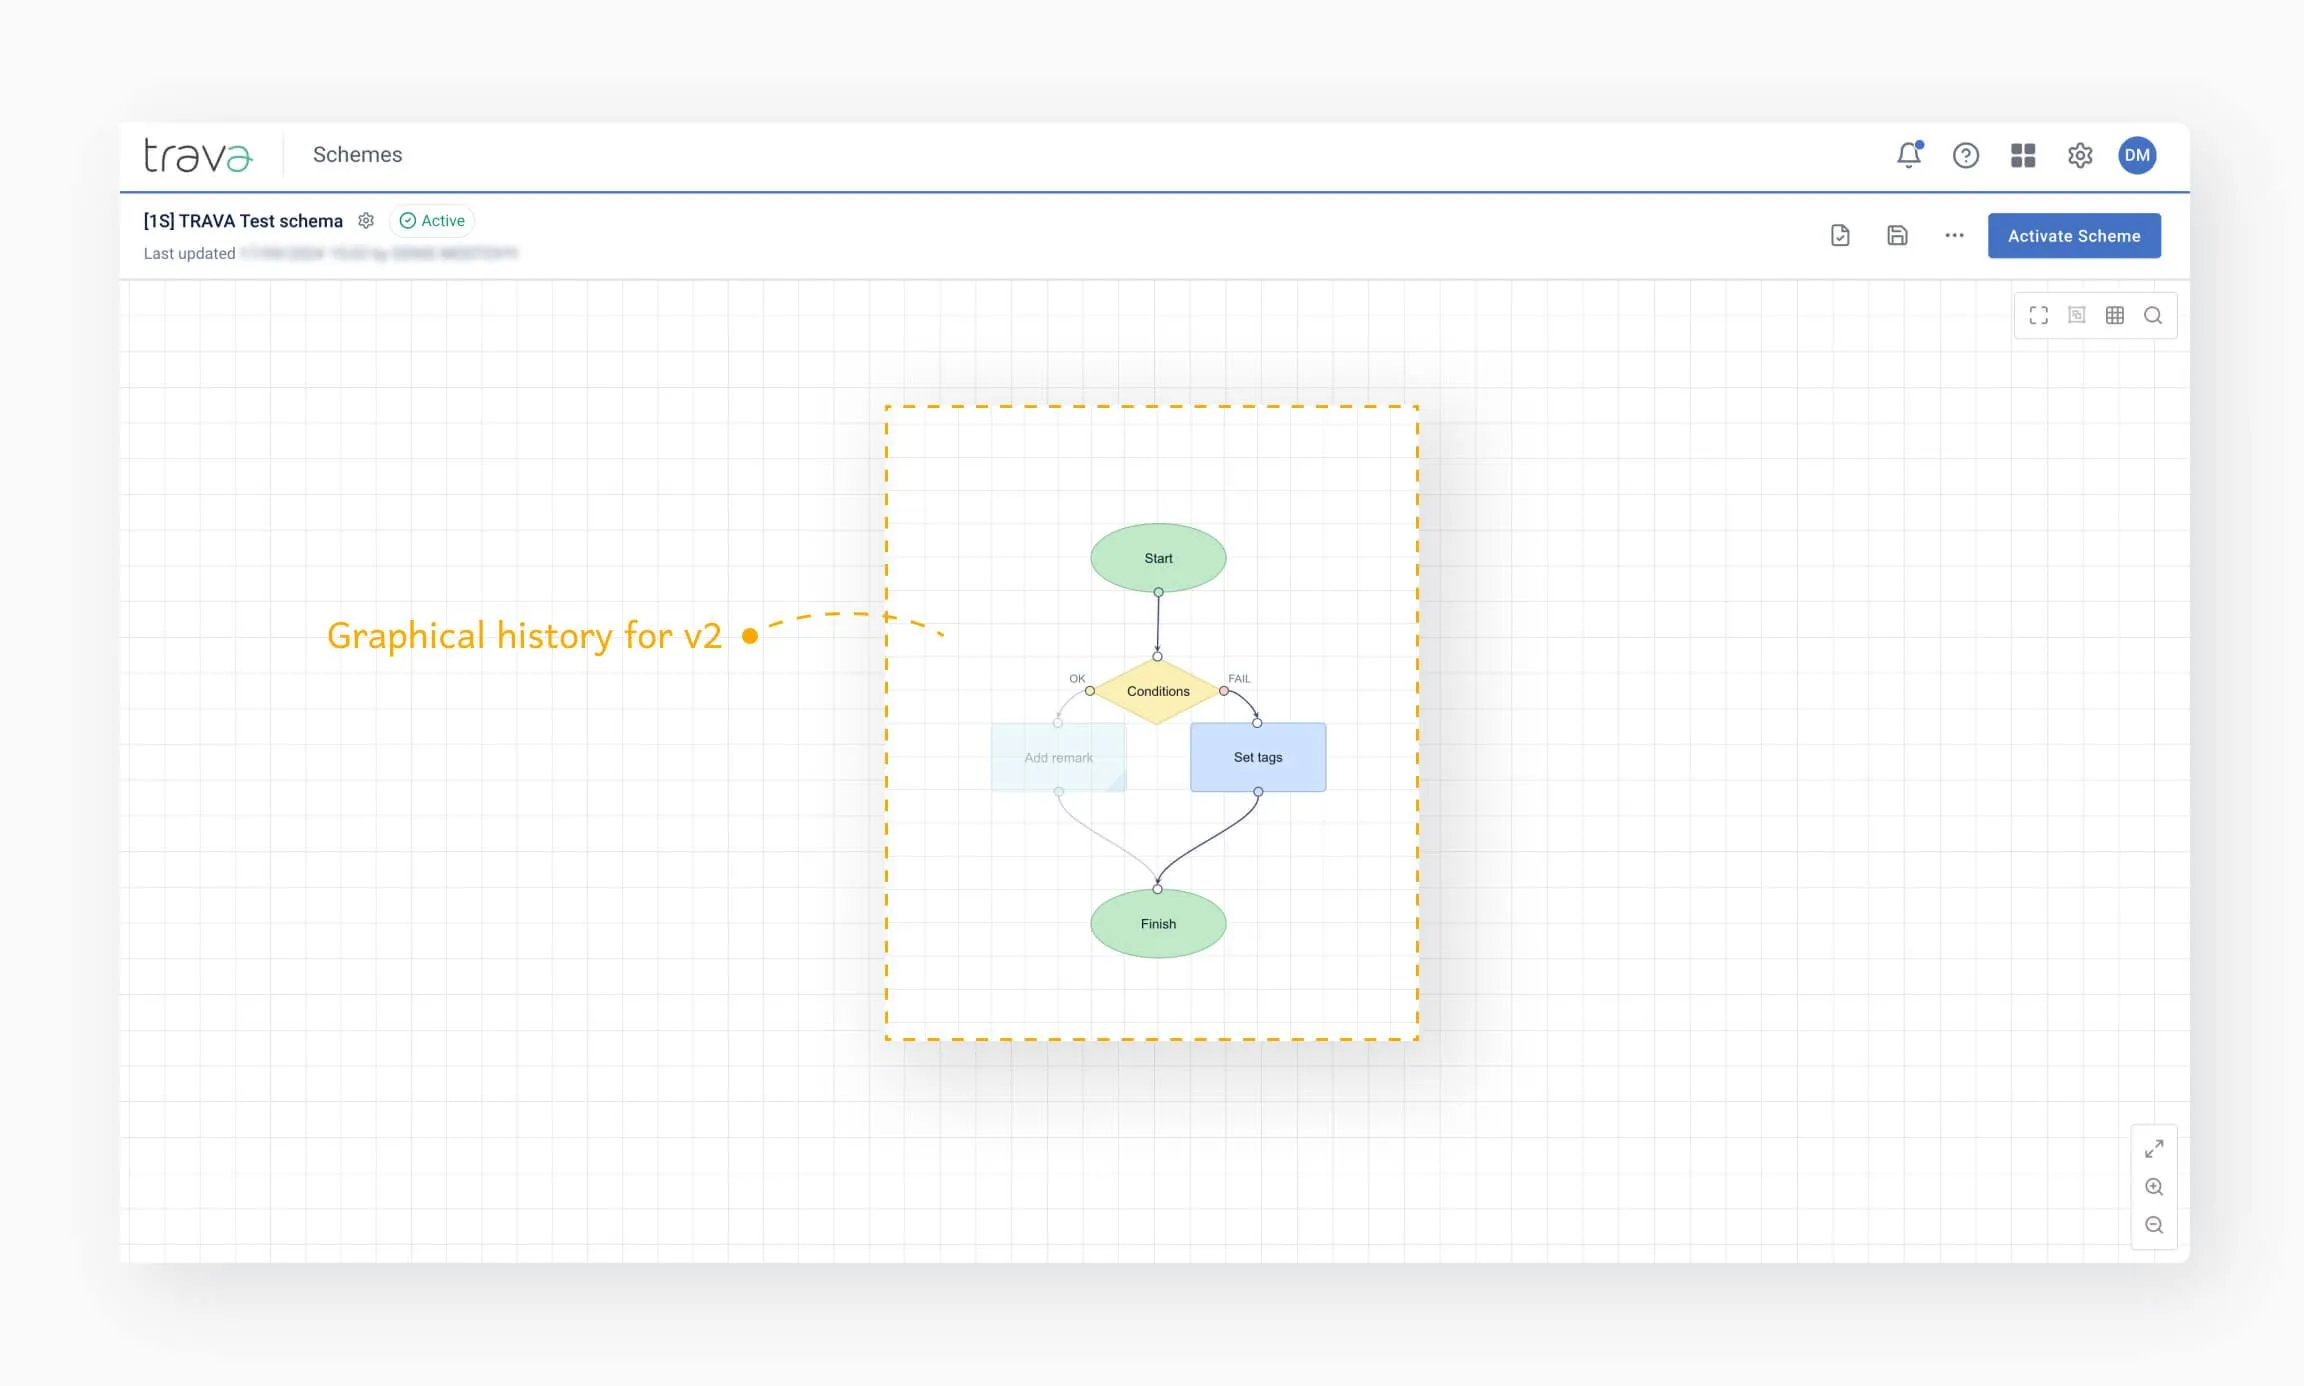2304x1386 pixels.
Task: Click the zoom in magnifier icon
Action: tap(2155, 1187)
